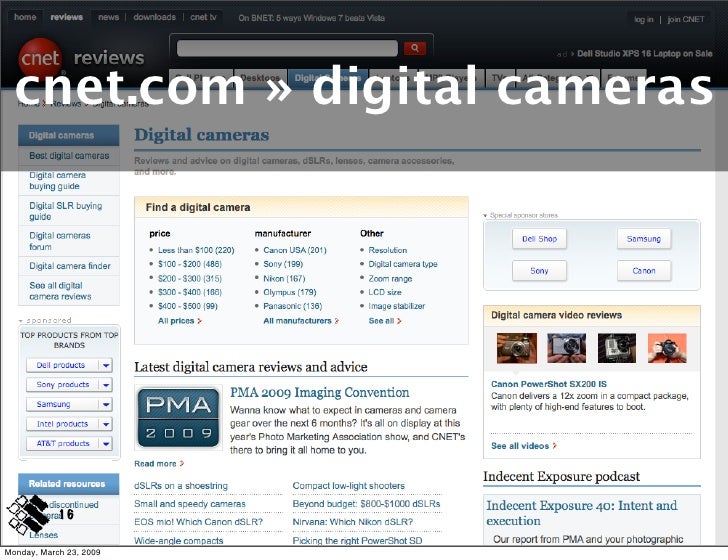This screenshot has width=728, height=560.
Task: Filter by Less than $100 price
Action: click(196, 250)
